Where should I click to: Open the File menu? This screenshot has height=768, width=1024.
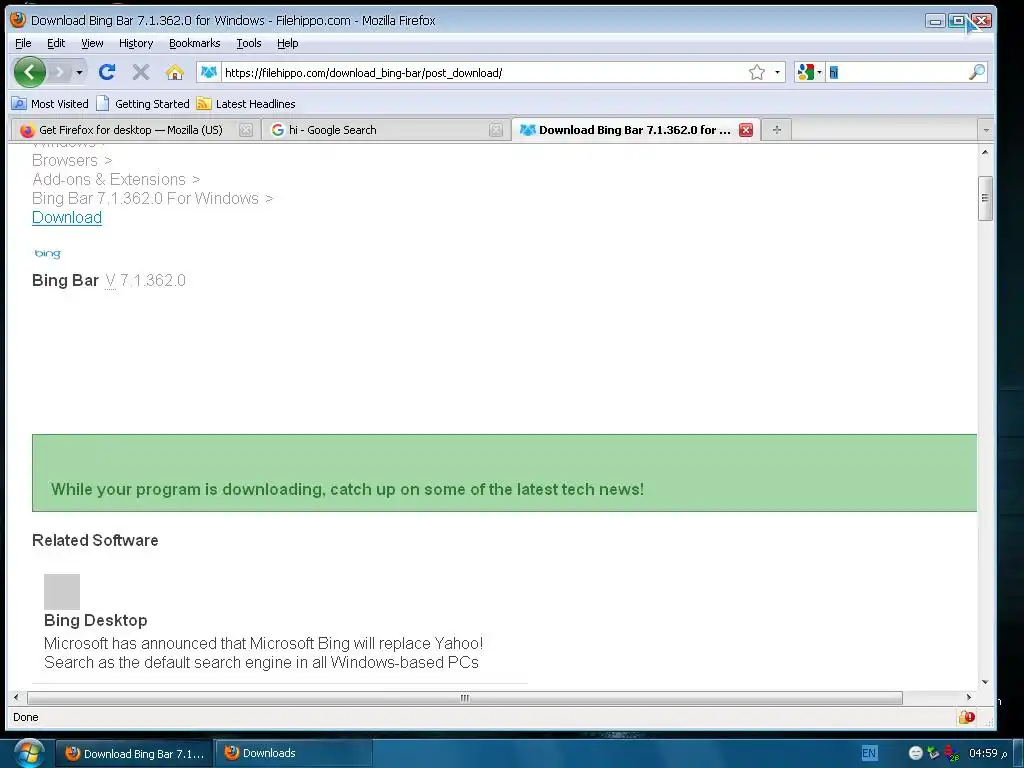tap(23, 43)
